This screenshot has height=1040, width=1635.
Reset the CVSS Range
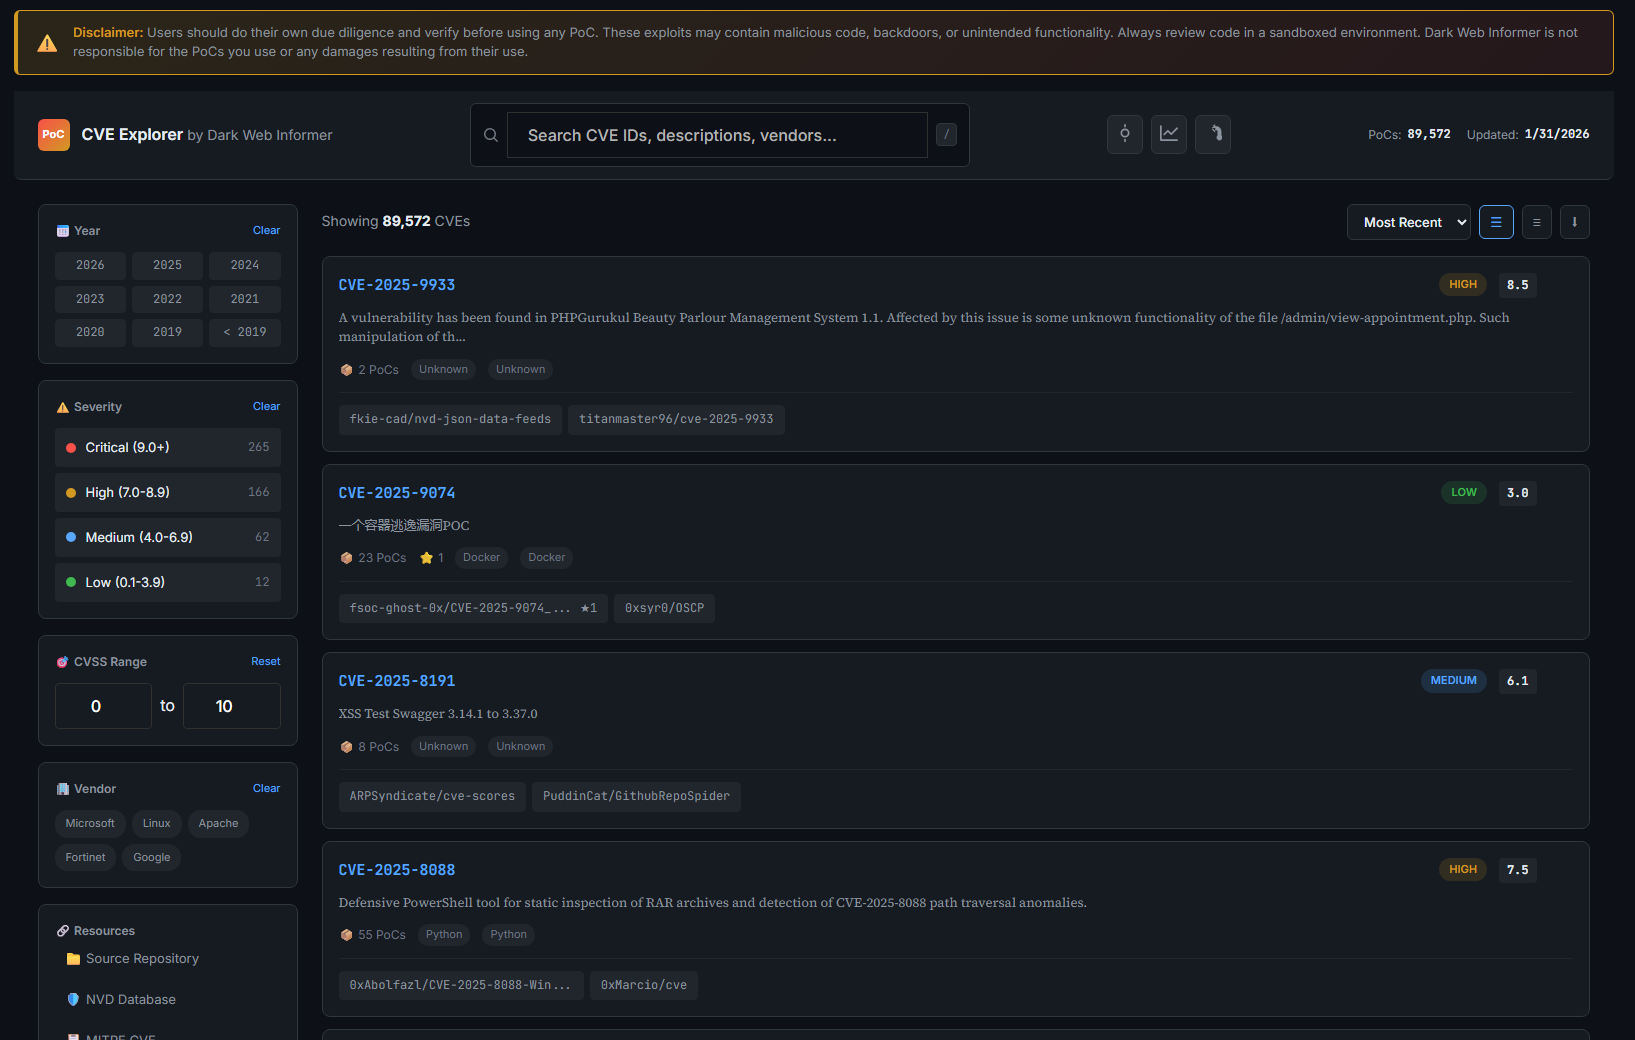pos(265,661)
